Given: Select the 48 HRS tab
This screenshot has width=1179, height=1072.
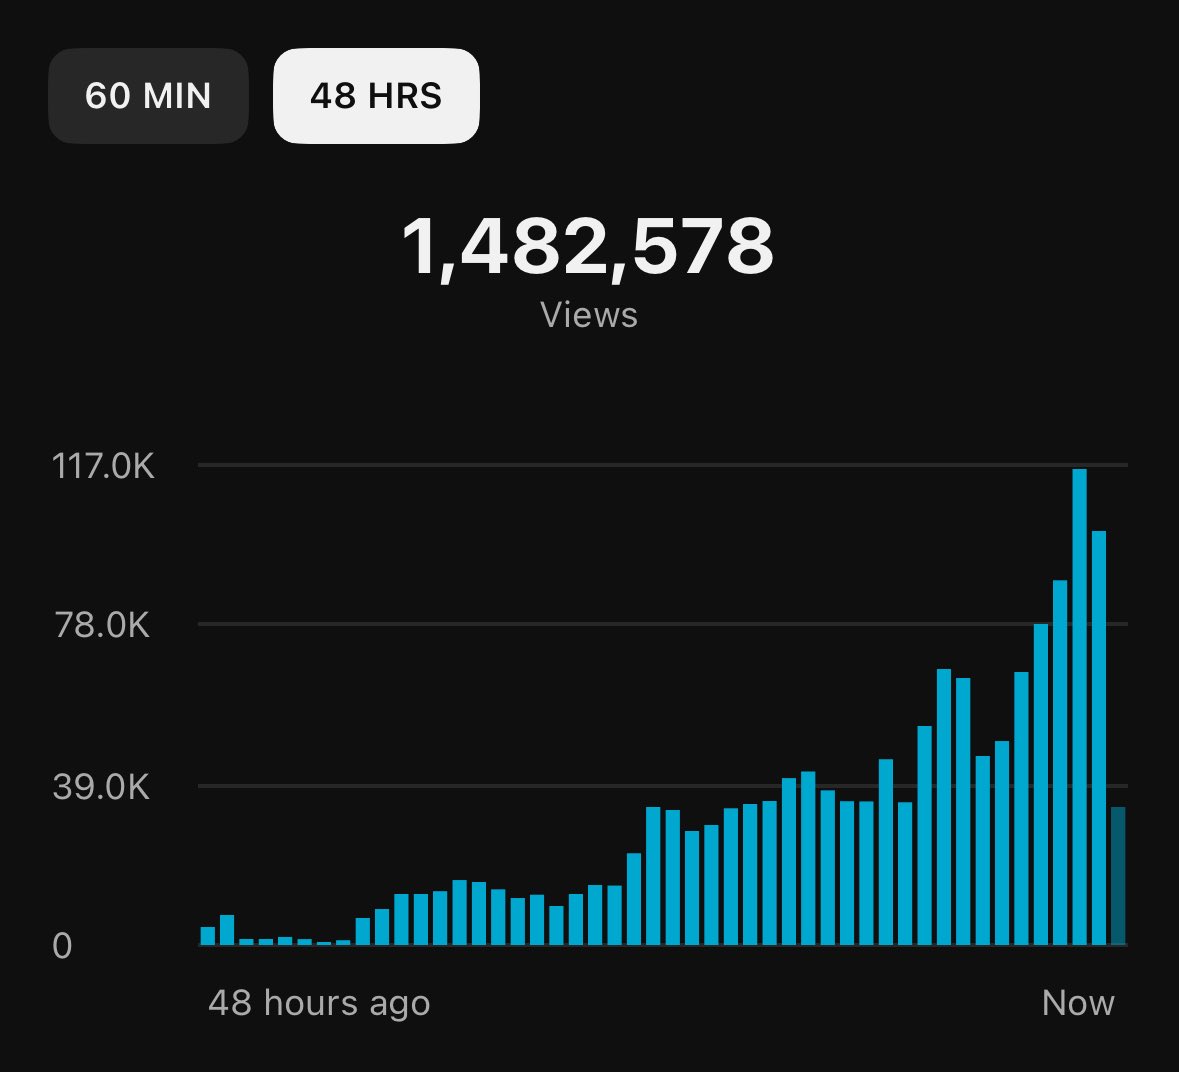Looking at the screenshot, I should [x=376, y=95].
